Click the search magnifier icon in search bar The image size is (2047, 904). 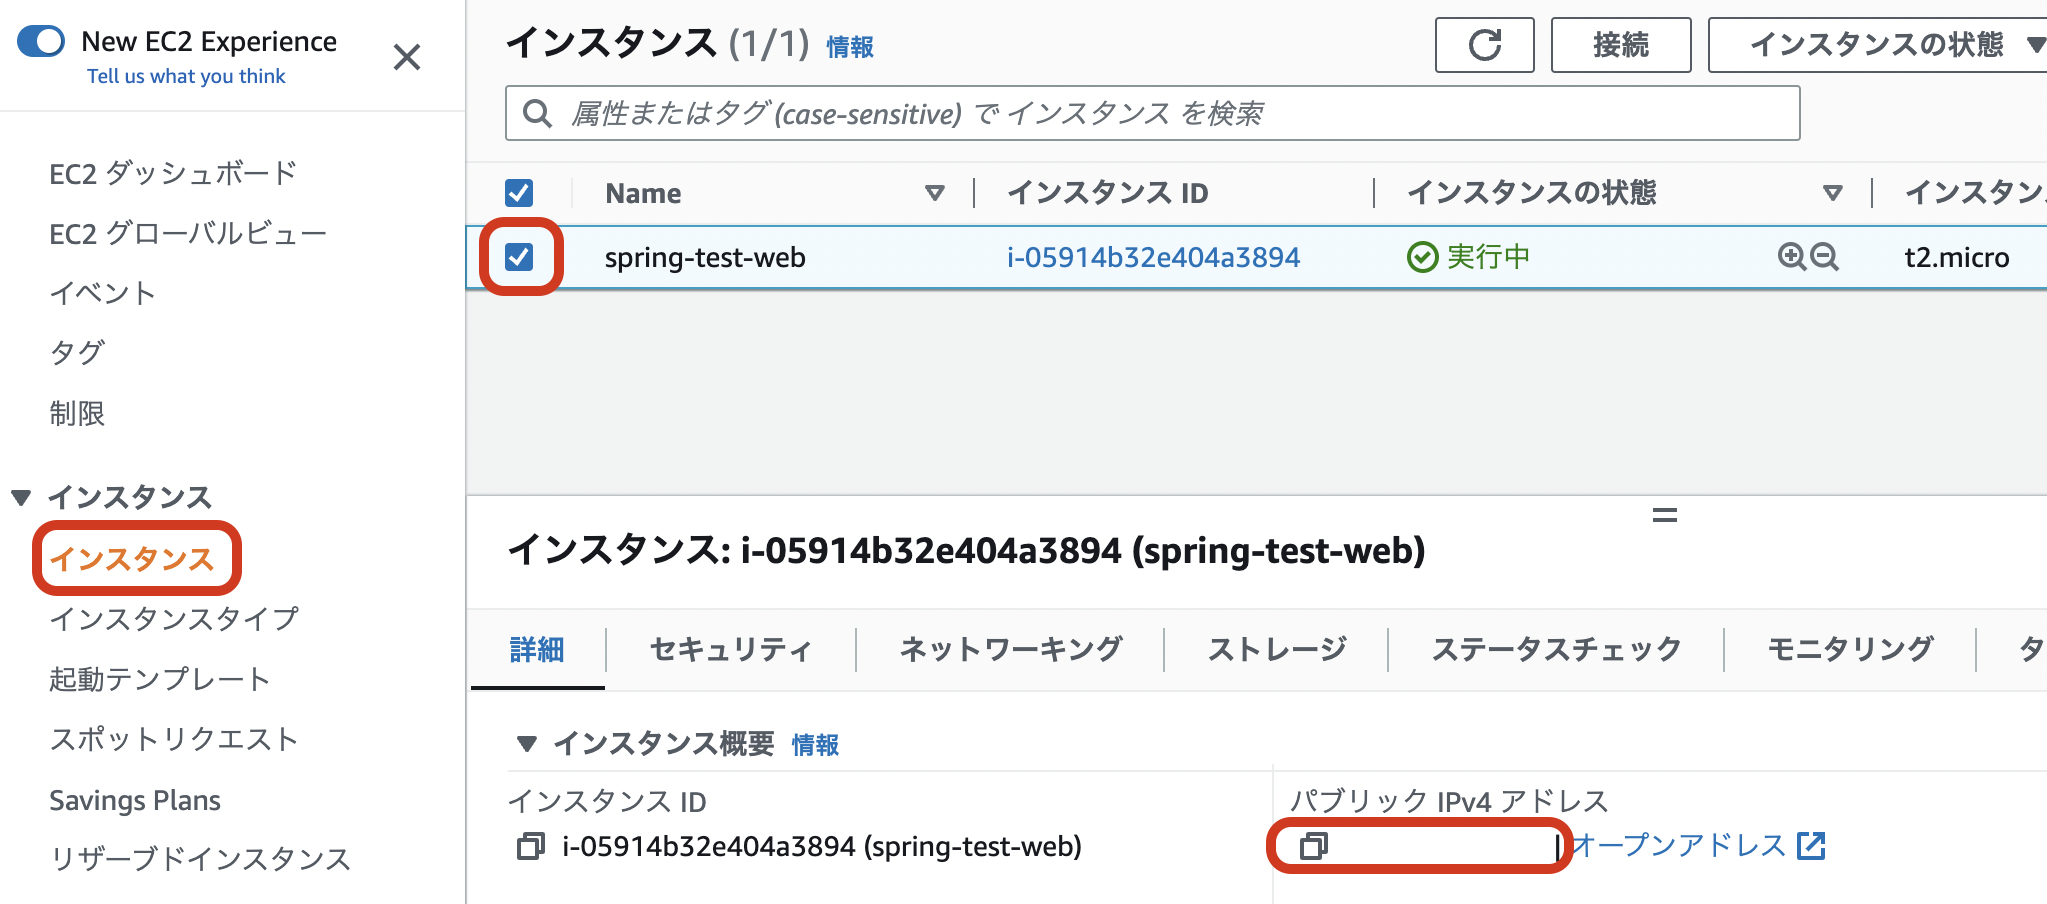click(x=538, y=113)
